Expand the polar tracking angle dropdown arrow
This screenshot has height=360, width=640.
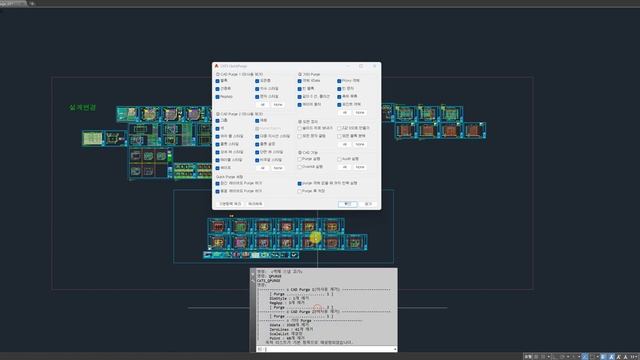point(567,357)
